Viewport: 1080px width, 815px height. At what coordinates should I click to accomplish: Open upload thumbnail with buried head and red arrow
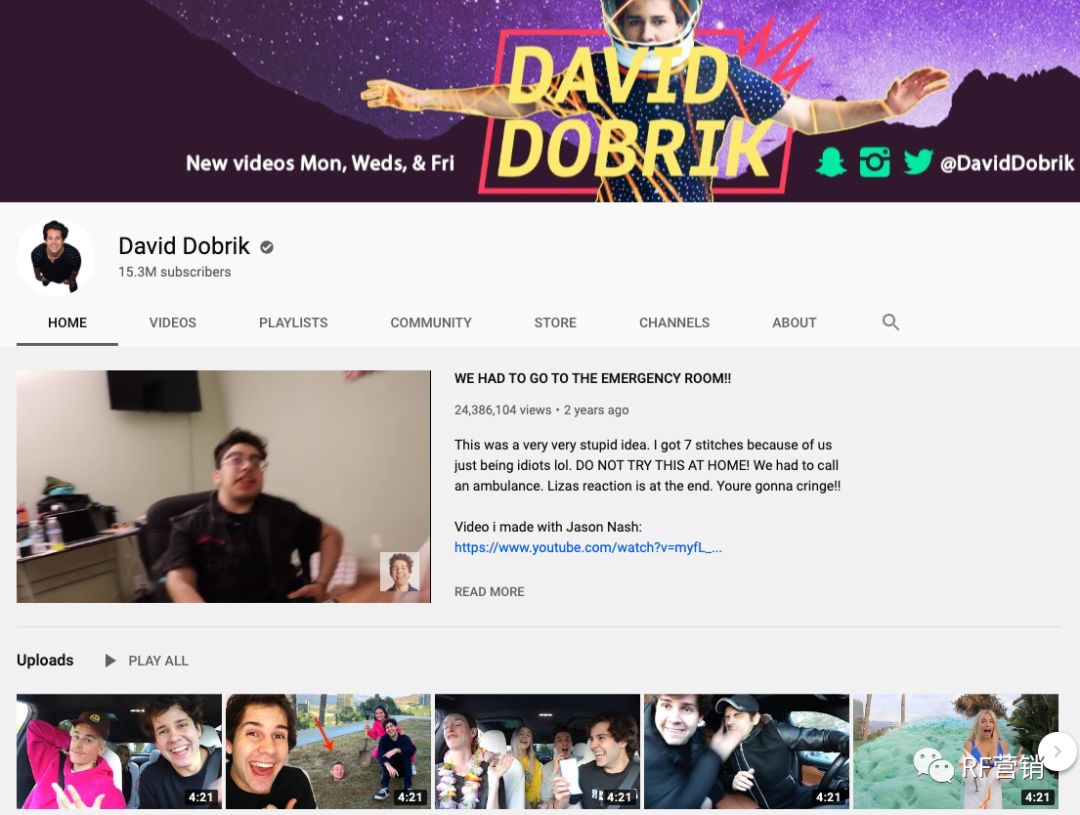point(329,752)
